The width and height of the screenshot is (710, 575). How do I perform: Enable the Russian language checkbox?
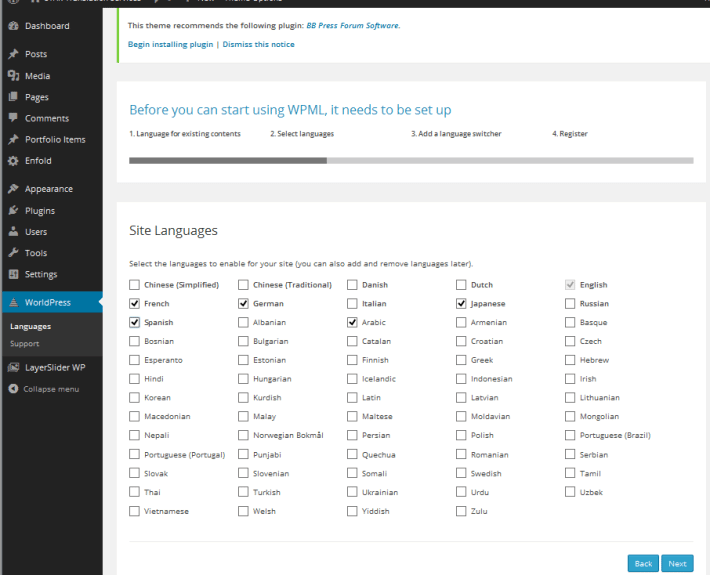point(570,303)
